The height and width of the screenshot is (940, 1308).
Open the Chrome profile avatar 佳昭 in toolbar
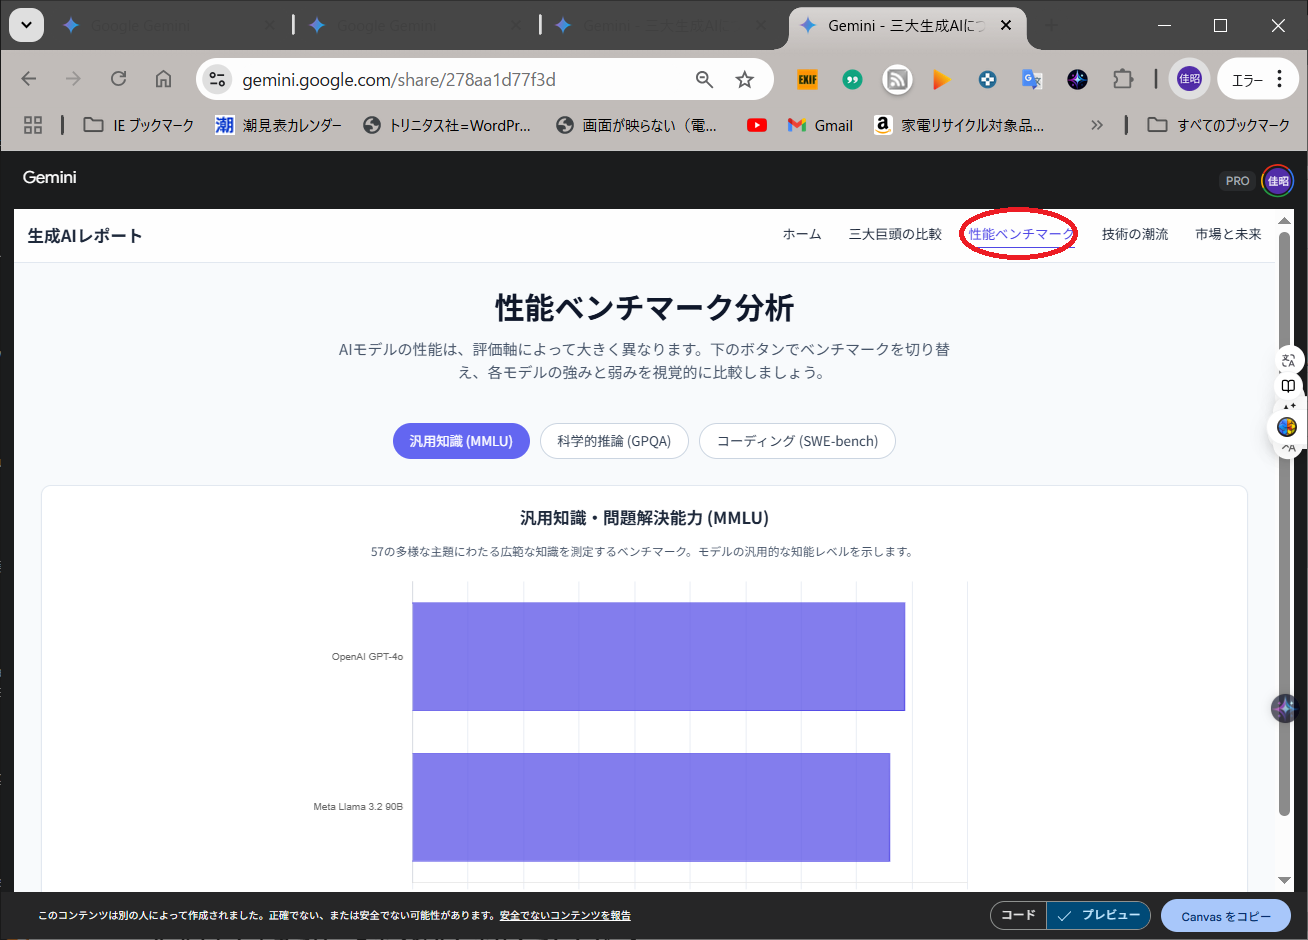click(1189, 79)
